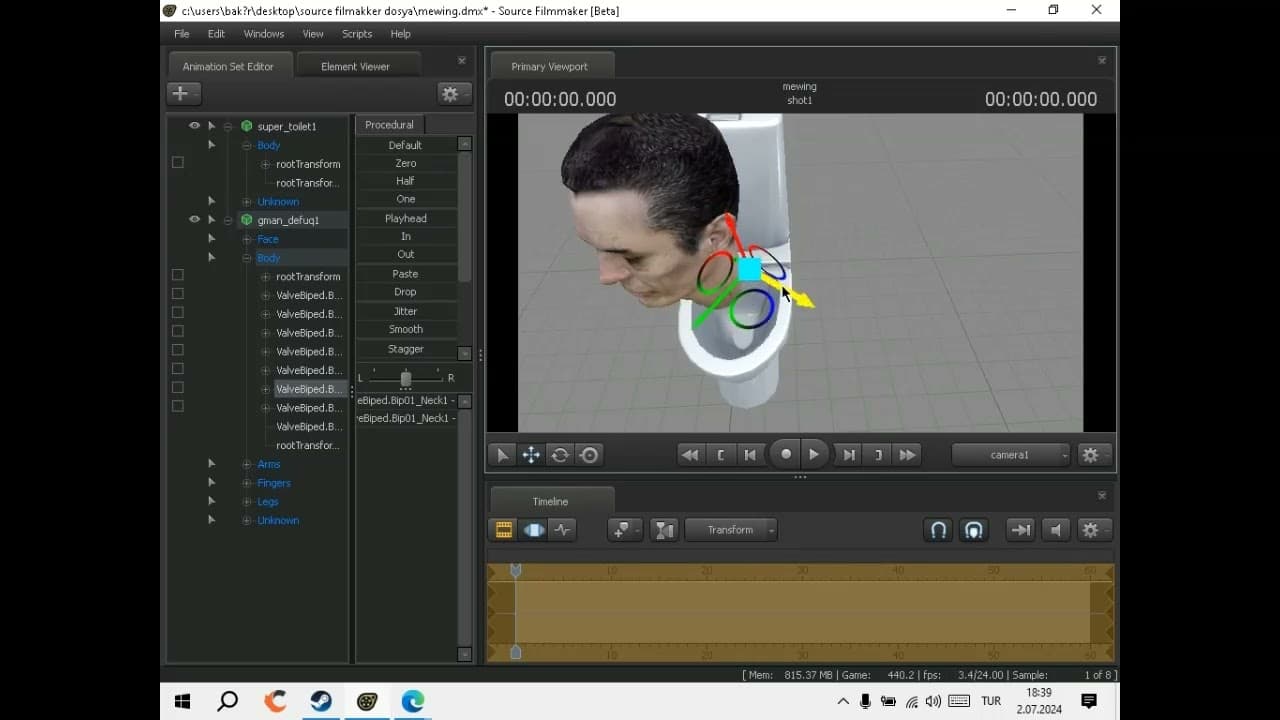Apply the Zero procedural preset
This screenshot has height=720, width=1280.
[x=406, y=163]
